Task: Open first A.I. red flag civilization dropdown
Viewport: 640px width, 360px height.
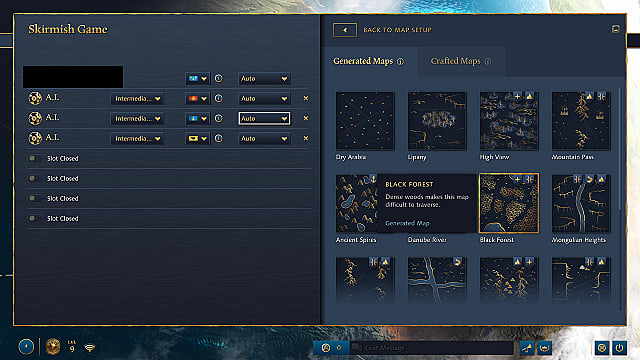Action: 198,98
